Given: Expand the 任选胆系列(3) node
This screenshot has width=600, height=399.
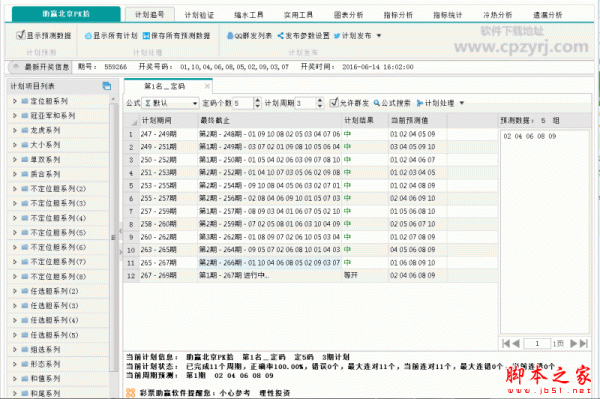Looking at the screenshot, I should (x=15, y=306).
